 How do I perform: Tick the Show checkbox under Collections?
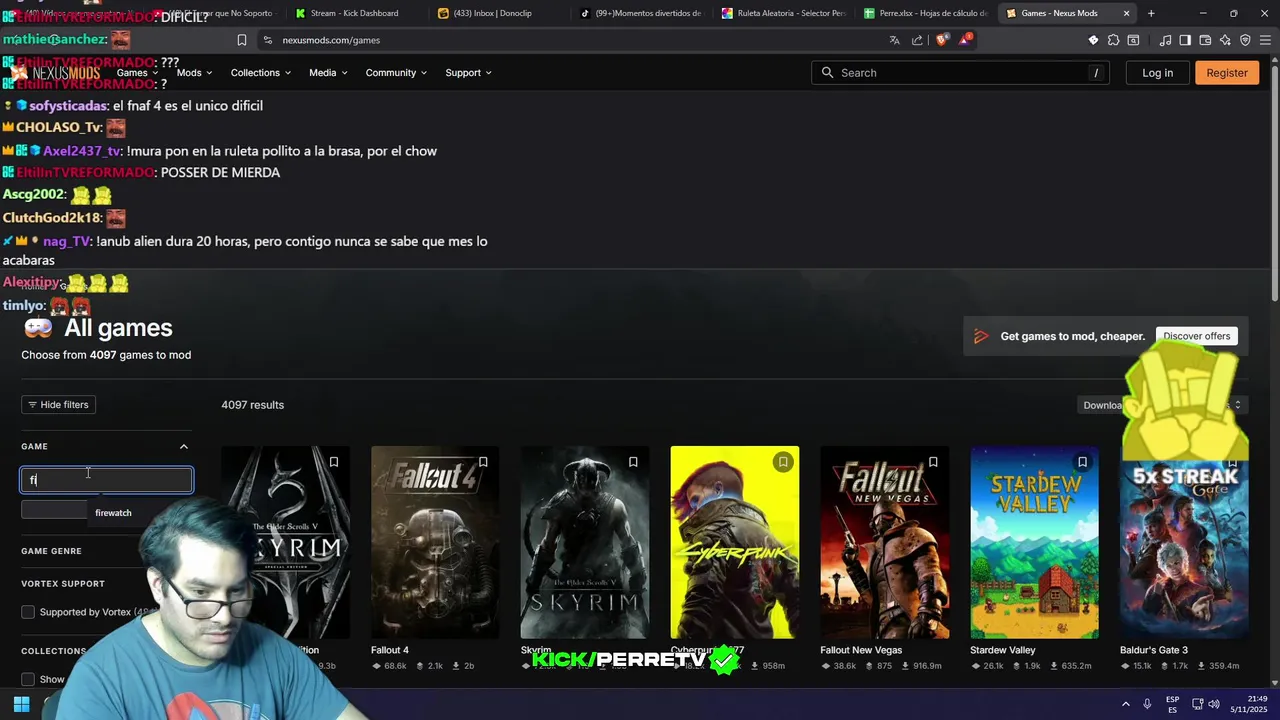(x=28, y=679)
